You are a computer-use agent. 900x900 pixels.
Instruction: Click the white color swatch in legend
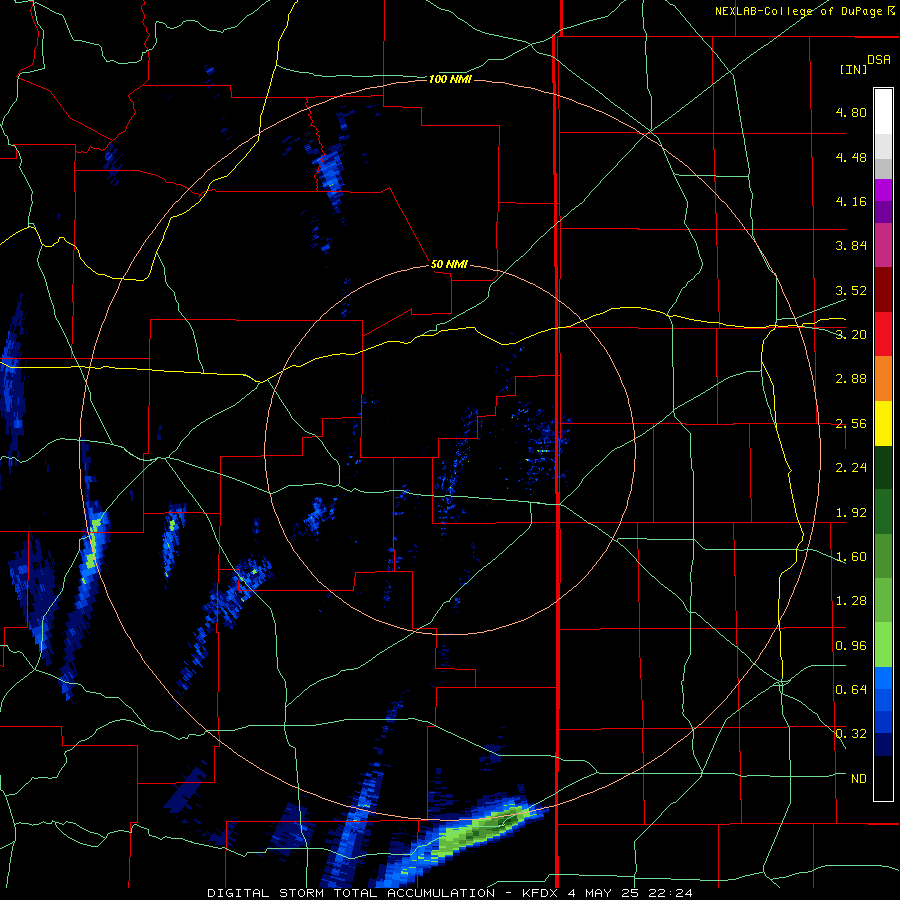[883, 112]
